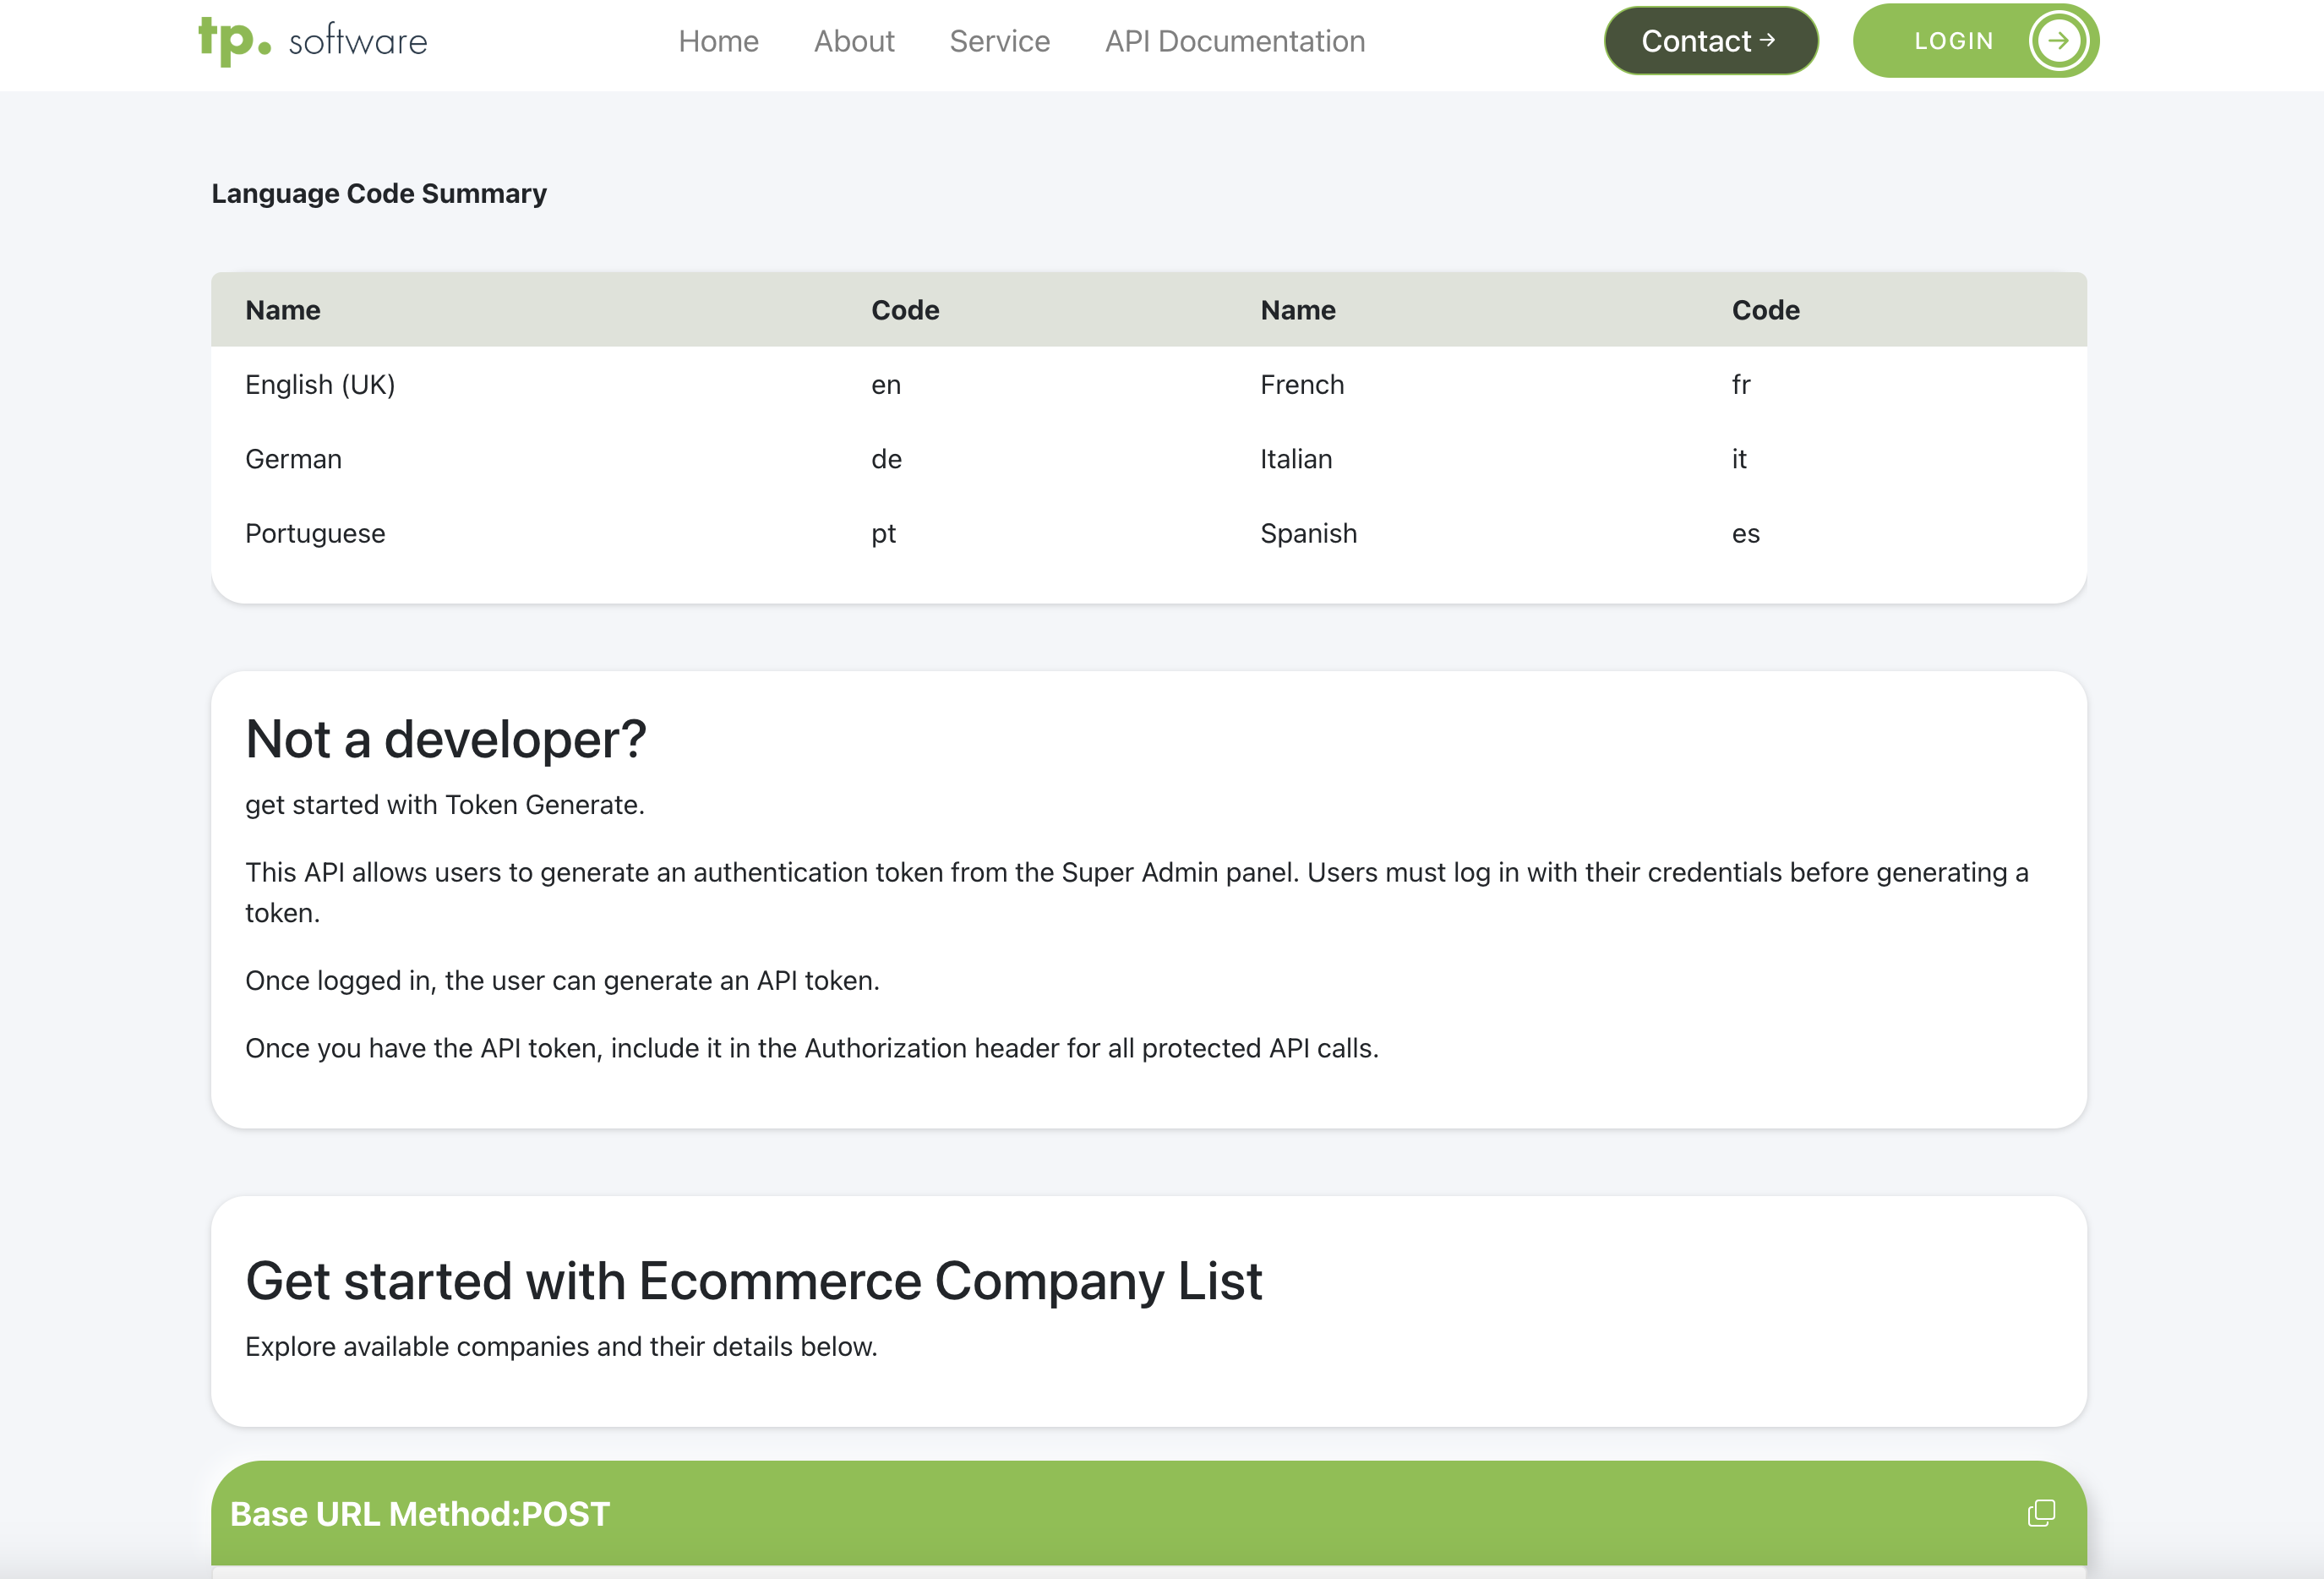Select the Portuguese row name
The height and width of the screenshot is (1579, 2324).
point(315,534)
